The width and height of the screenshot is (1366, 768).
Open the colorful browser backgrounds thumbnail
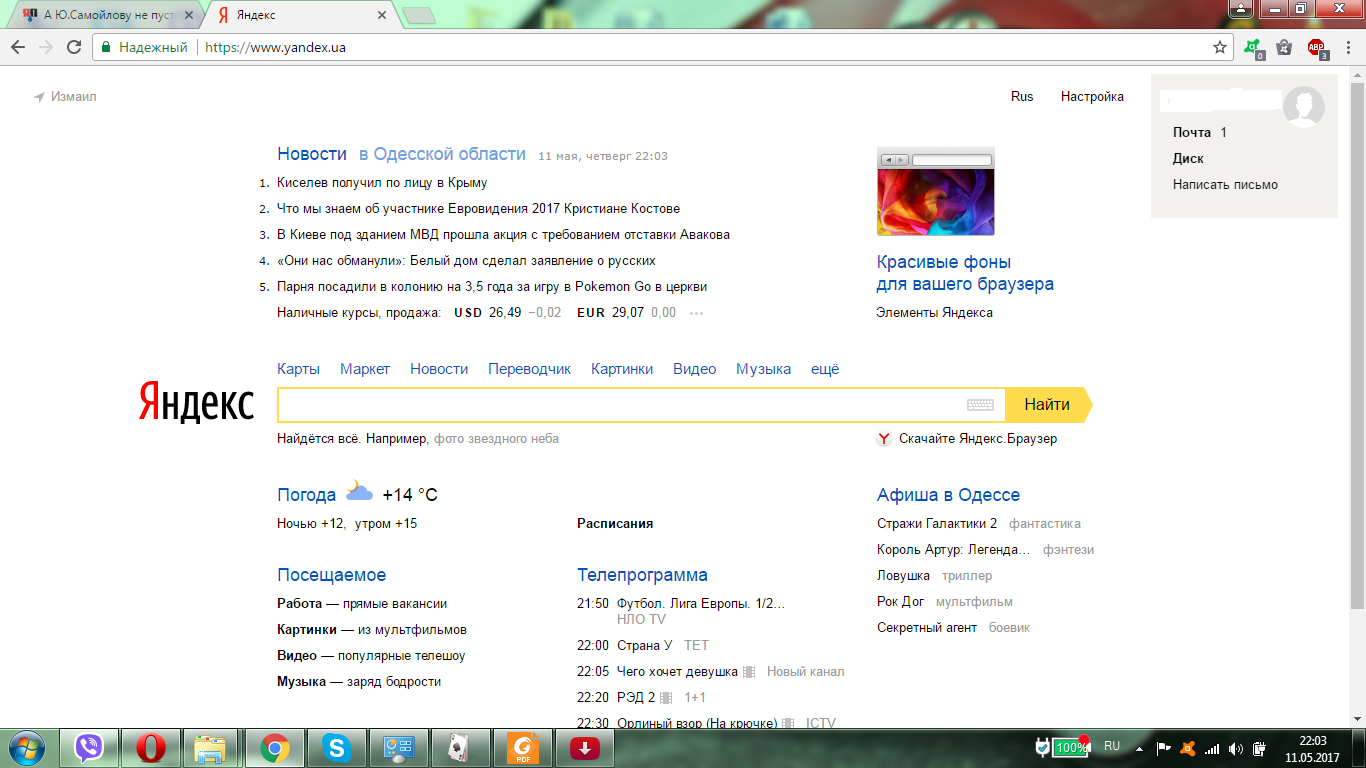click(936, 192)
